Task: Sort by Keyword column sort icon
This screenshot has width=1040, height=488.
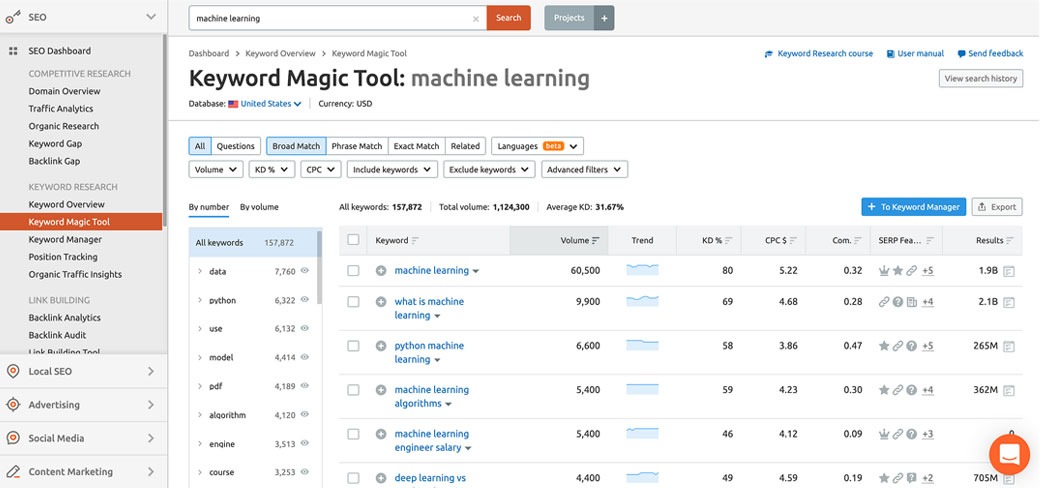Action: 415,241
